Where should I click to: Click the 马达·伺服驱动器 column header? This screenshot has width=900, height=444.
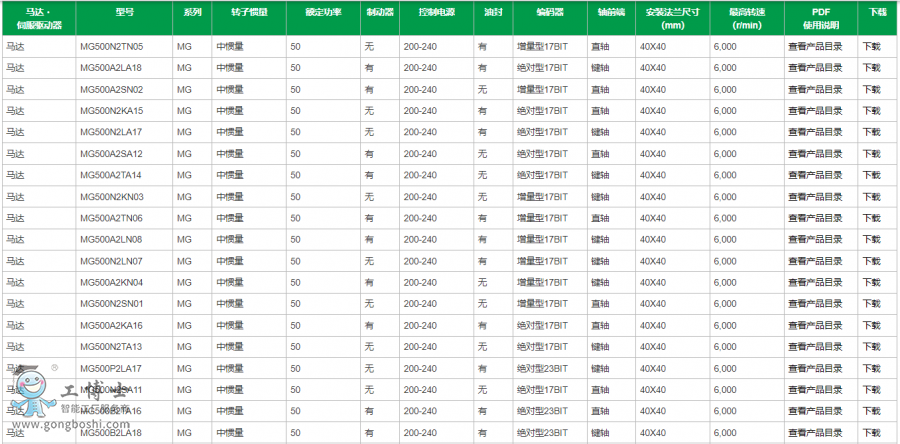(38, 18)
